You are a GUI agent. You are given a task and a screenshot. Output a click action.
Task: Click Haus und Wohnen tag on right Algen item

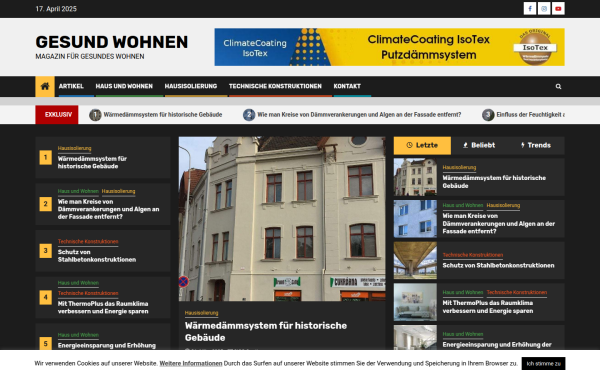pos(463,205)
